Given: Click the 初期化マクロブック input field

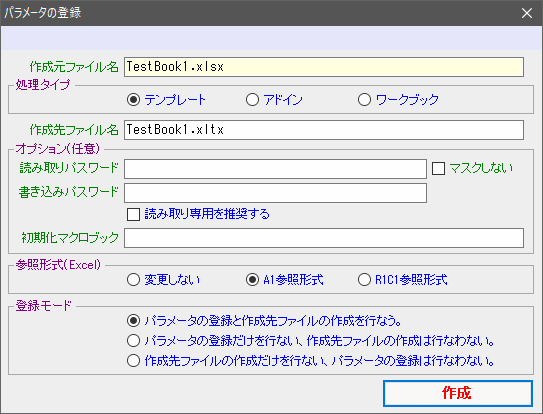Looking at the screenshot, I should (324, 238).
